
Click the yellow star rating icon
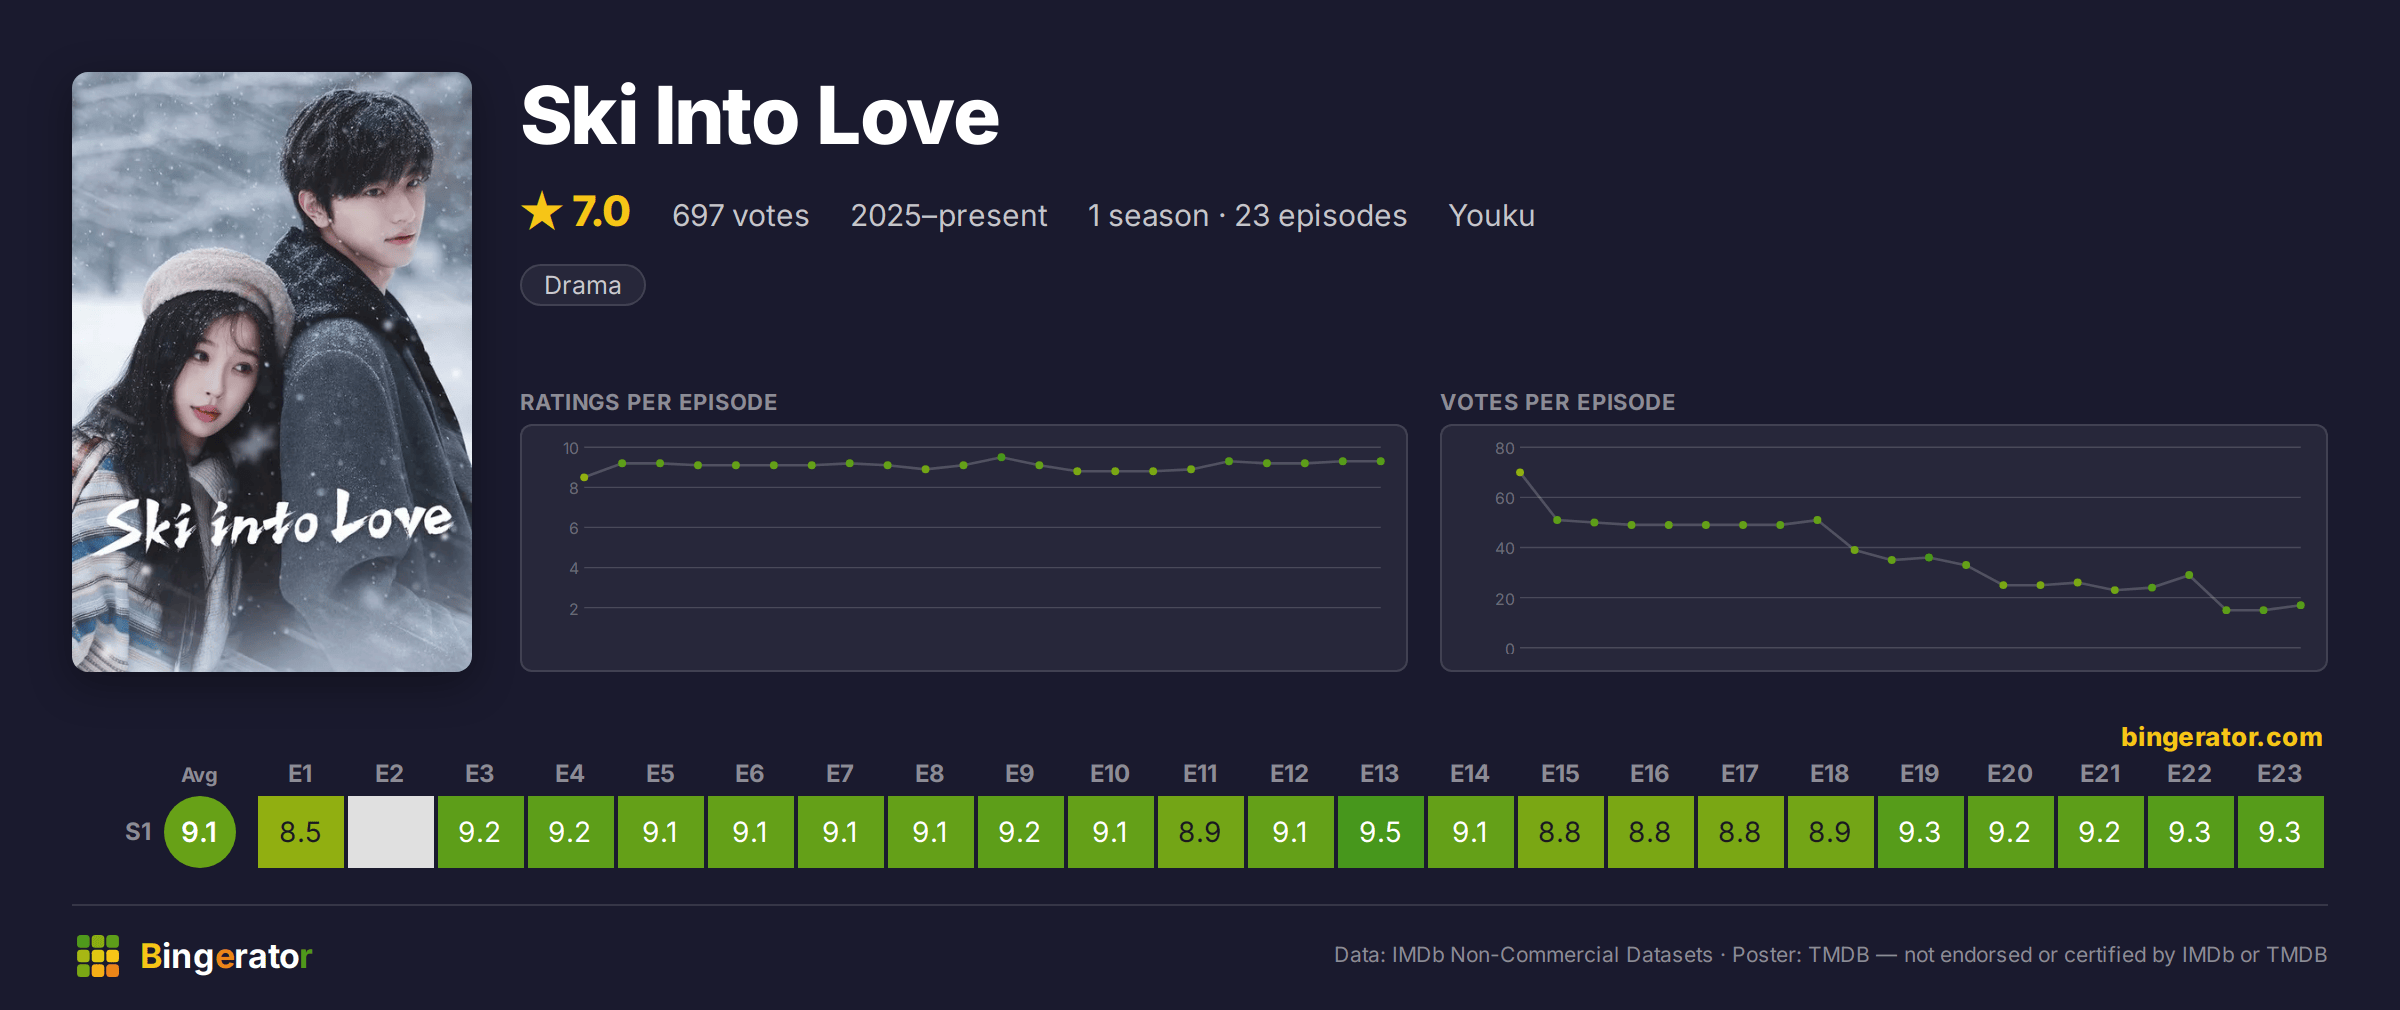point(542,212)
